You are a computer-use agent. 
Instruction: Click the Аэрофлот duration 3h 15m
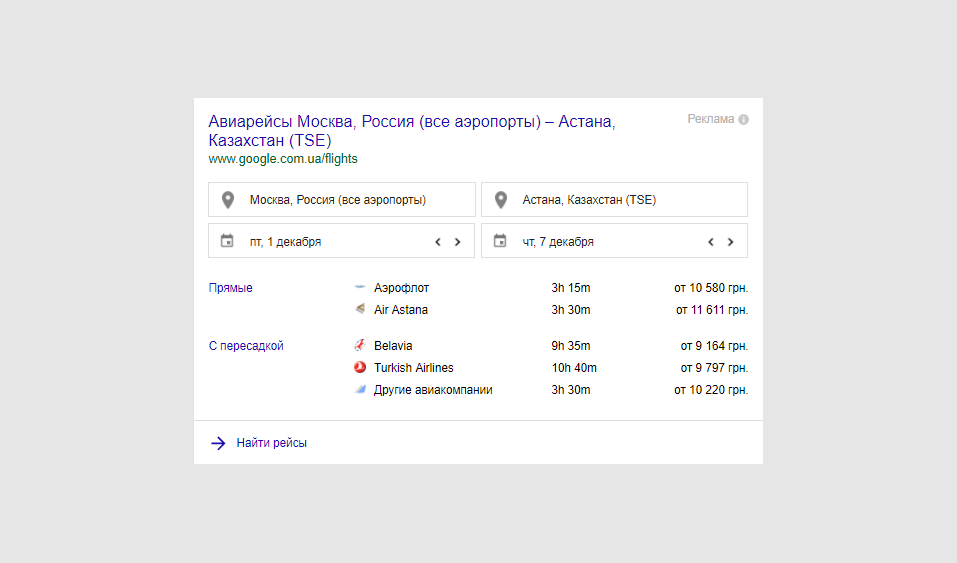571,288
